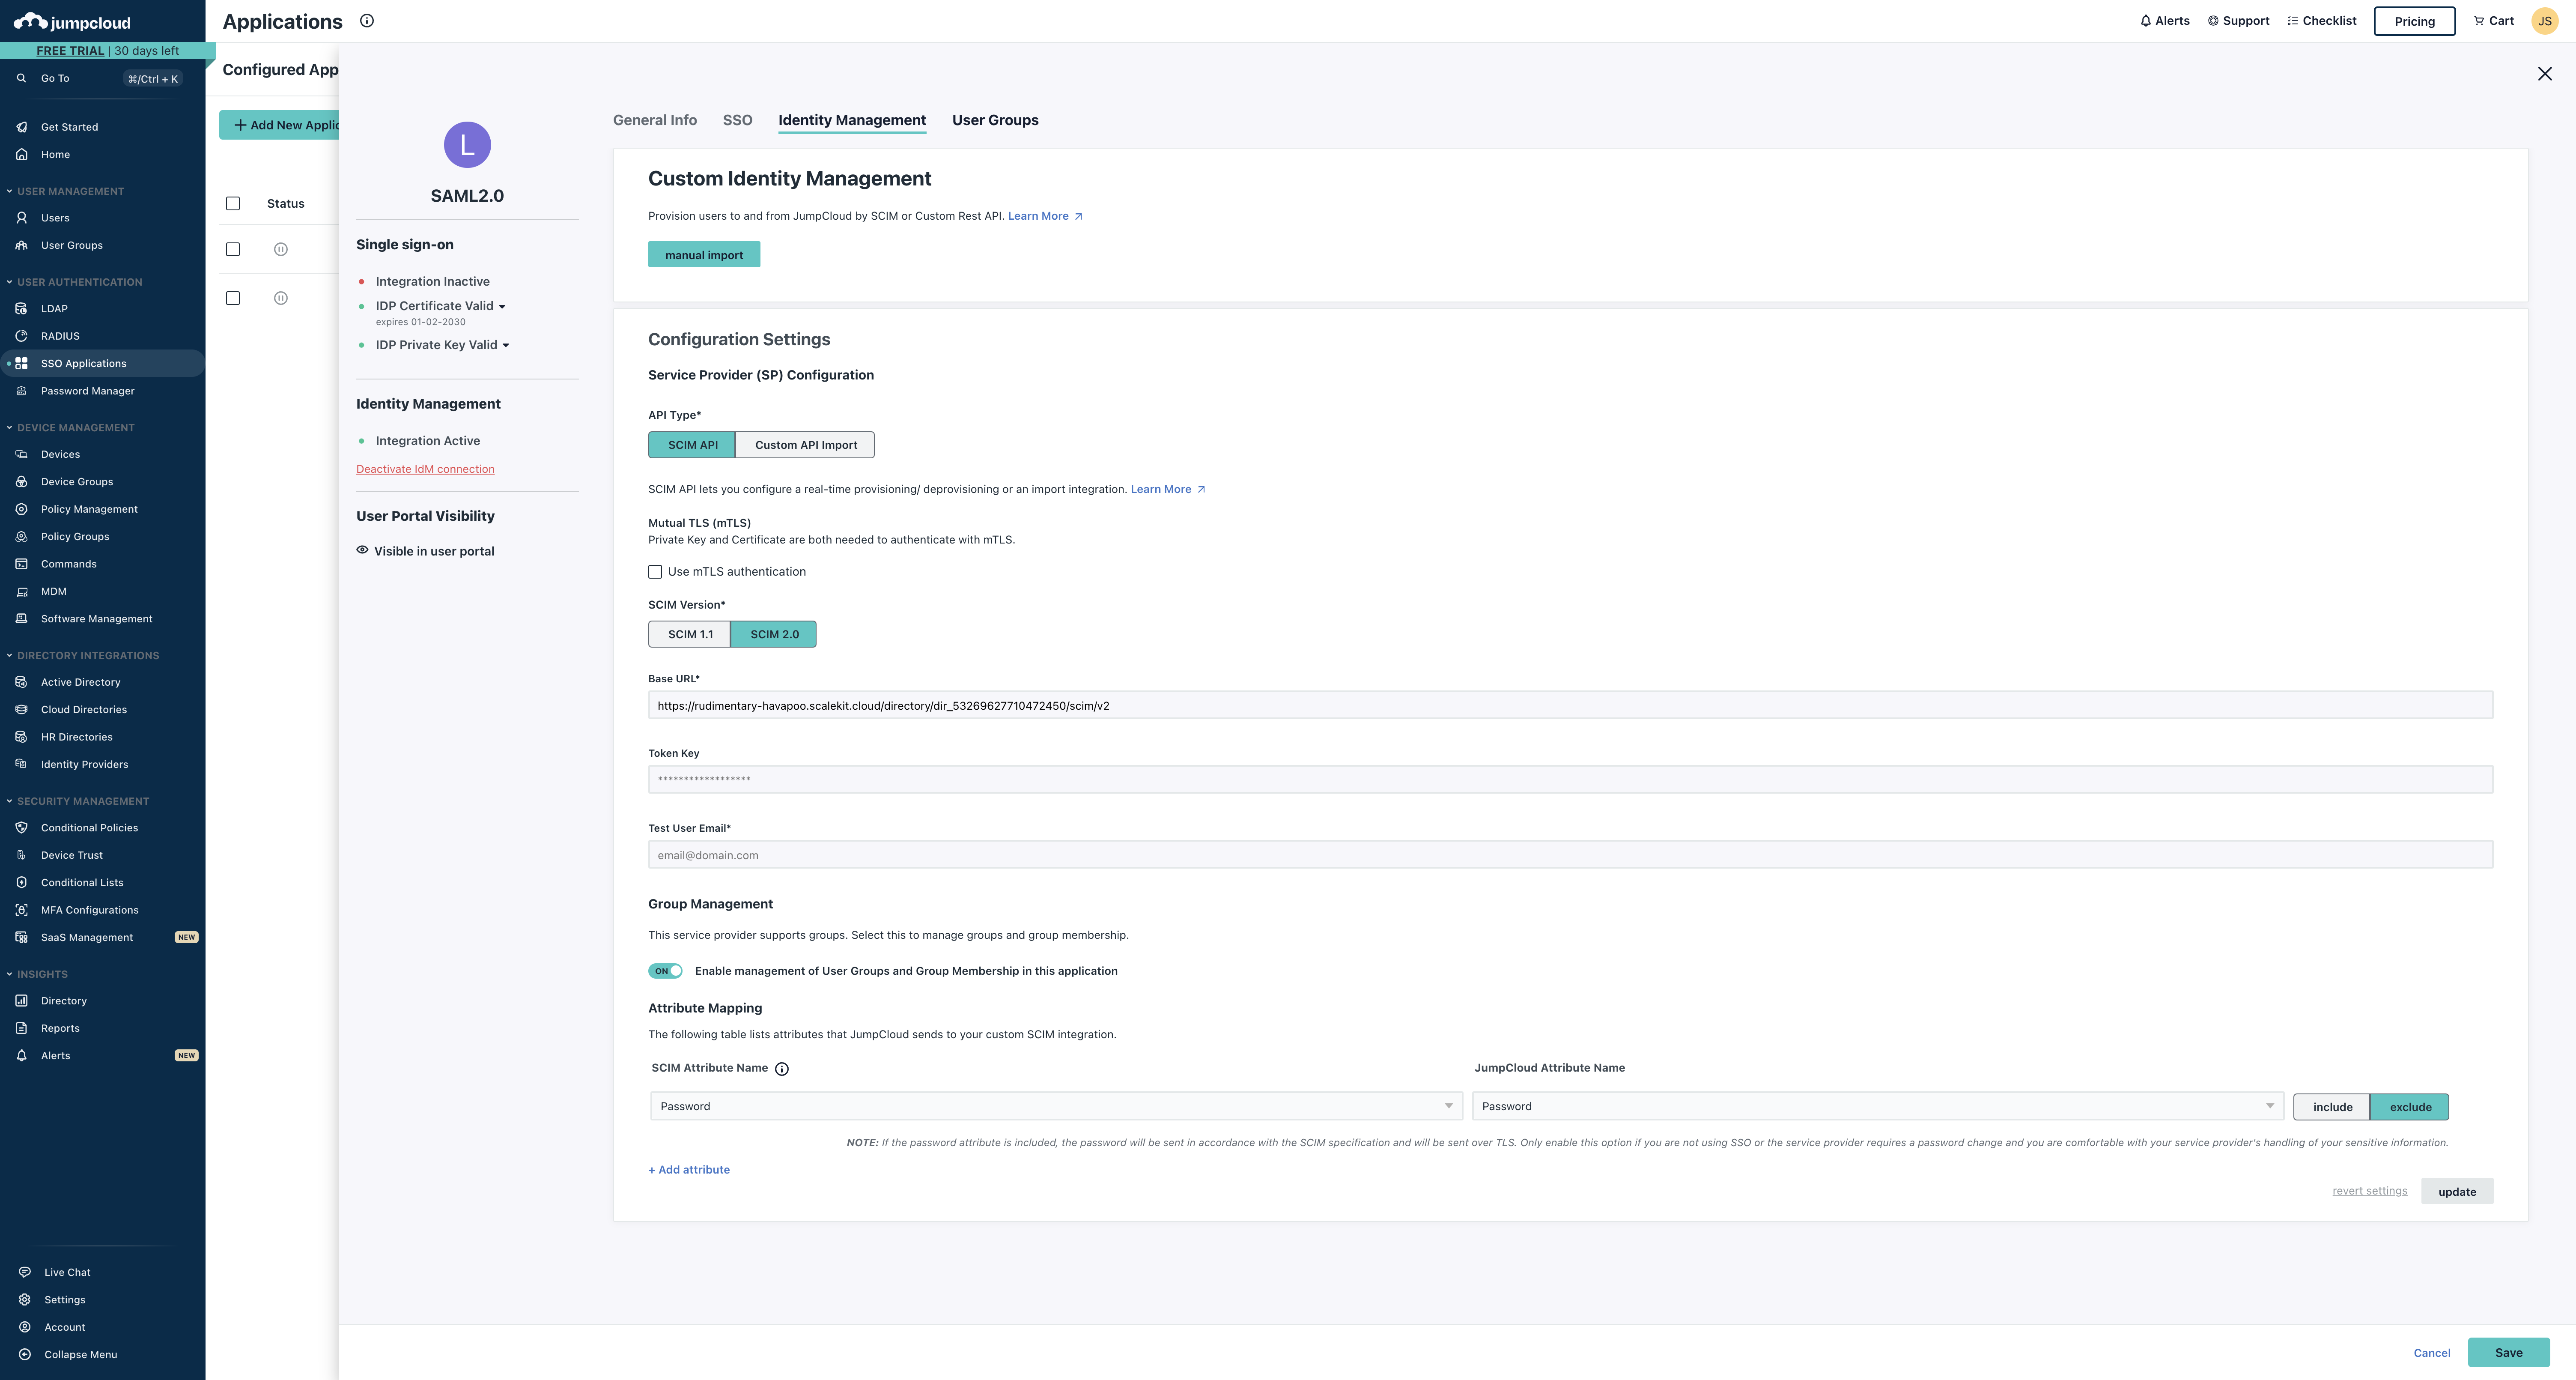Collapse SECURITY MANAGEMENT section
The image size is (2576, 1380).
coord(9,801)
